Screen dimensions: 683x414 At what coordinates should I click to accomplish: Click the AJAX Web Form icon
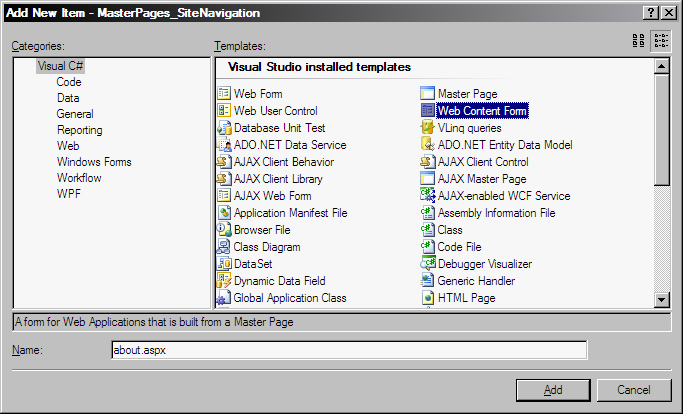pos(224,195)
